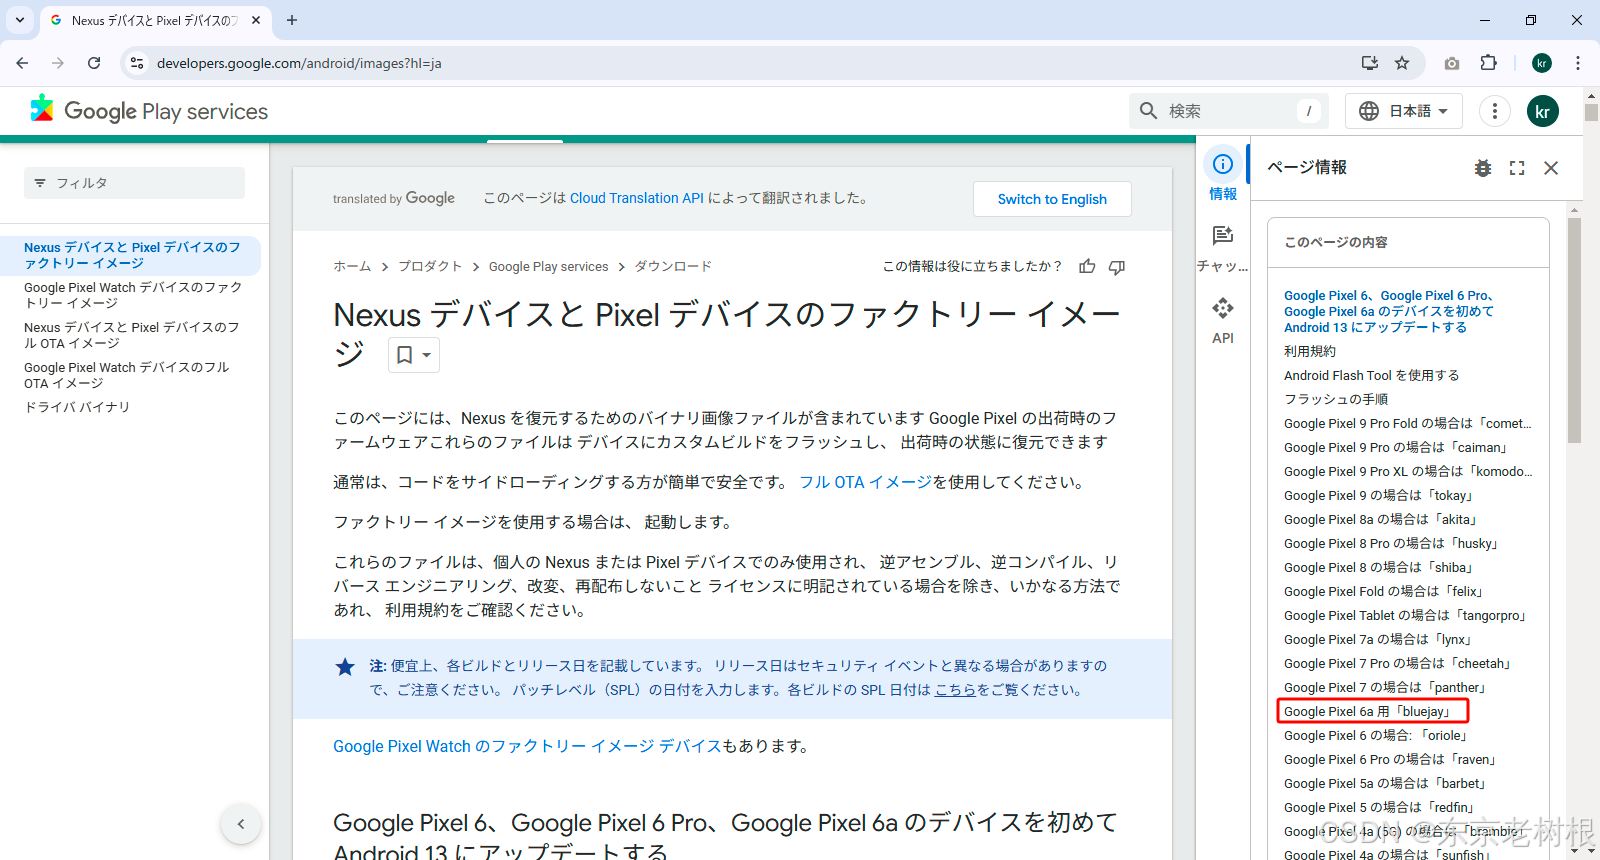1600x860 pixels.
Task: Open the チャット chat panel tab
Action: (1223, 248)
